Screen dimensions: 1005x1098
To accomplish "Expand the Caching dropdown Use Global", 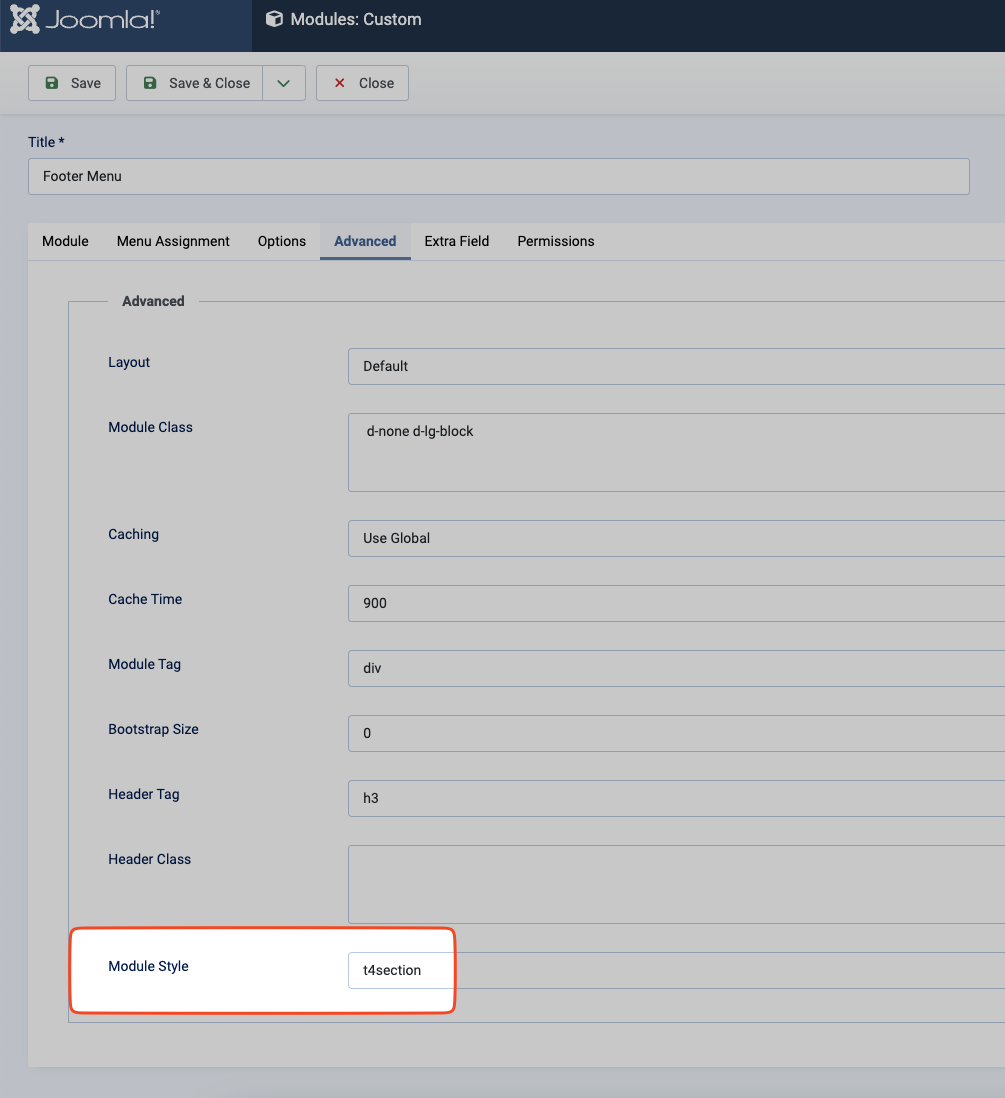I will 676,538.
